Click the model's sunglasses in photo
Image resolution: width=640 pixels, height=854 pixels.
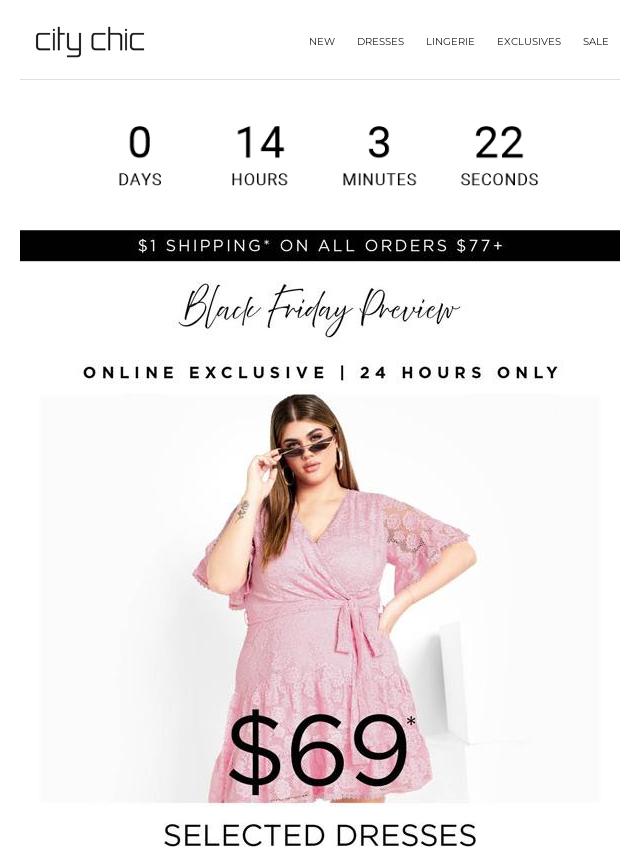306,446
